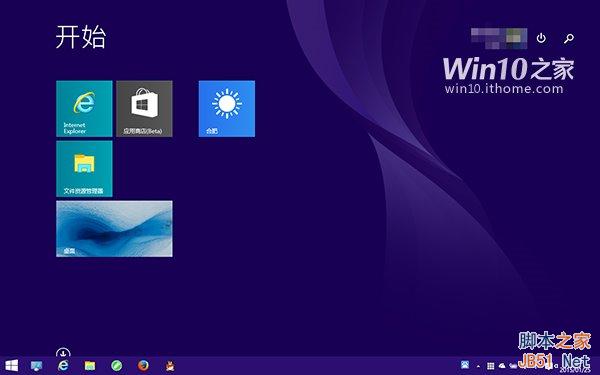
Task: Open the Store (Beta) tile
Action: point(144,109)
